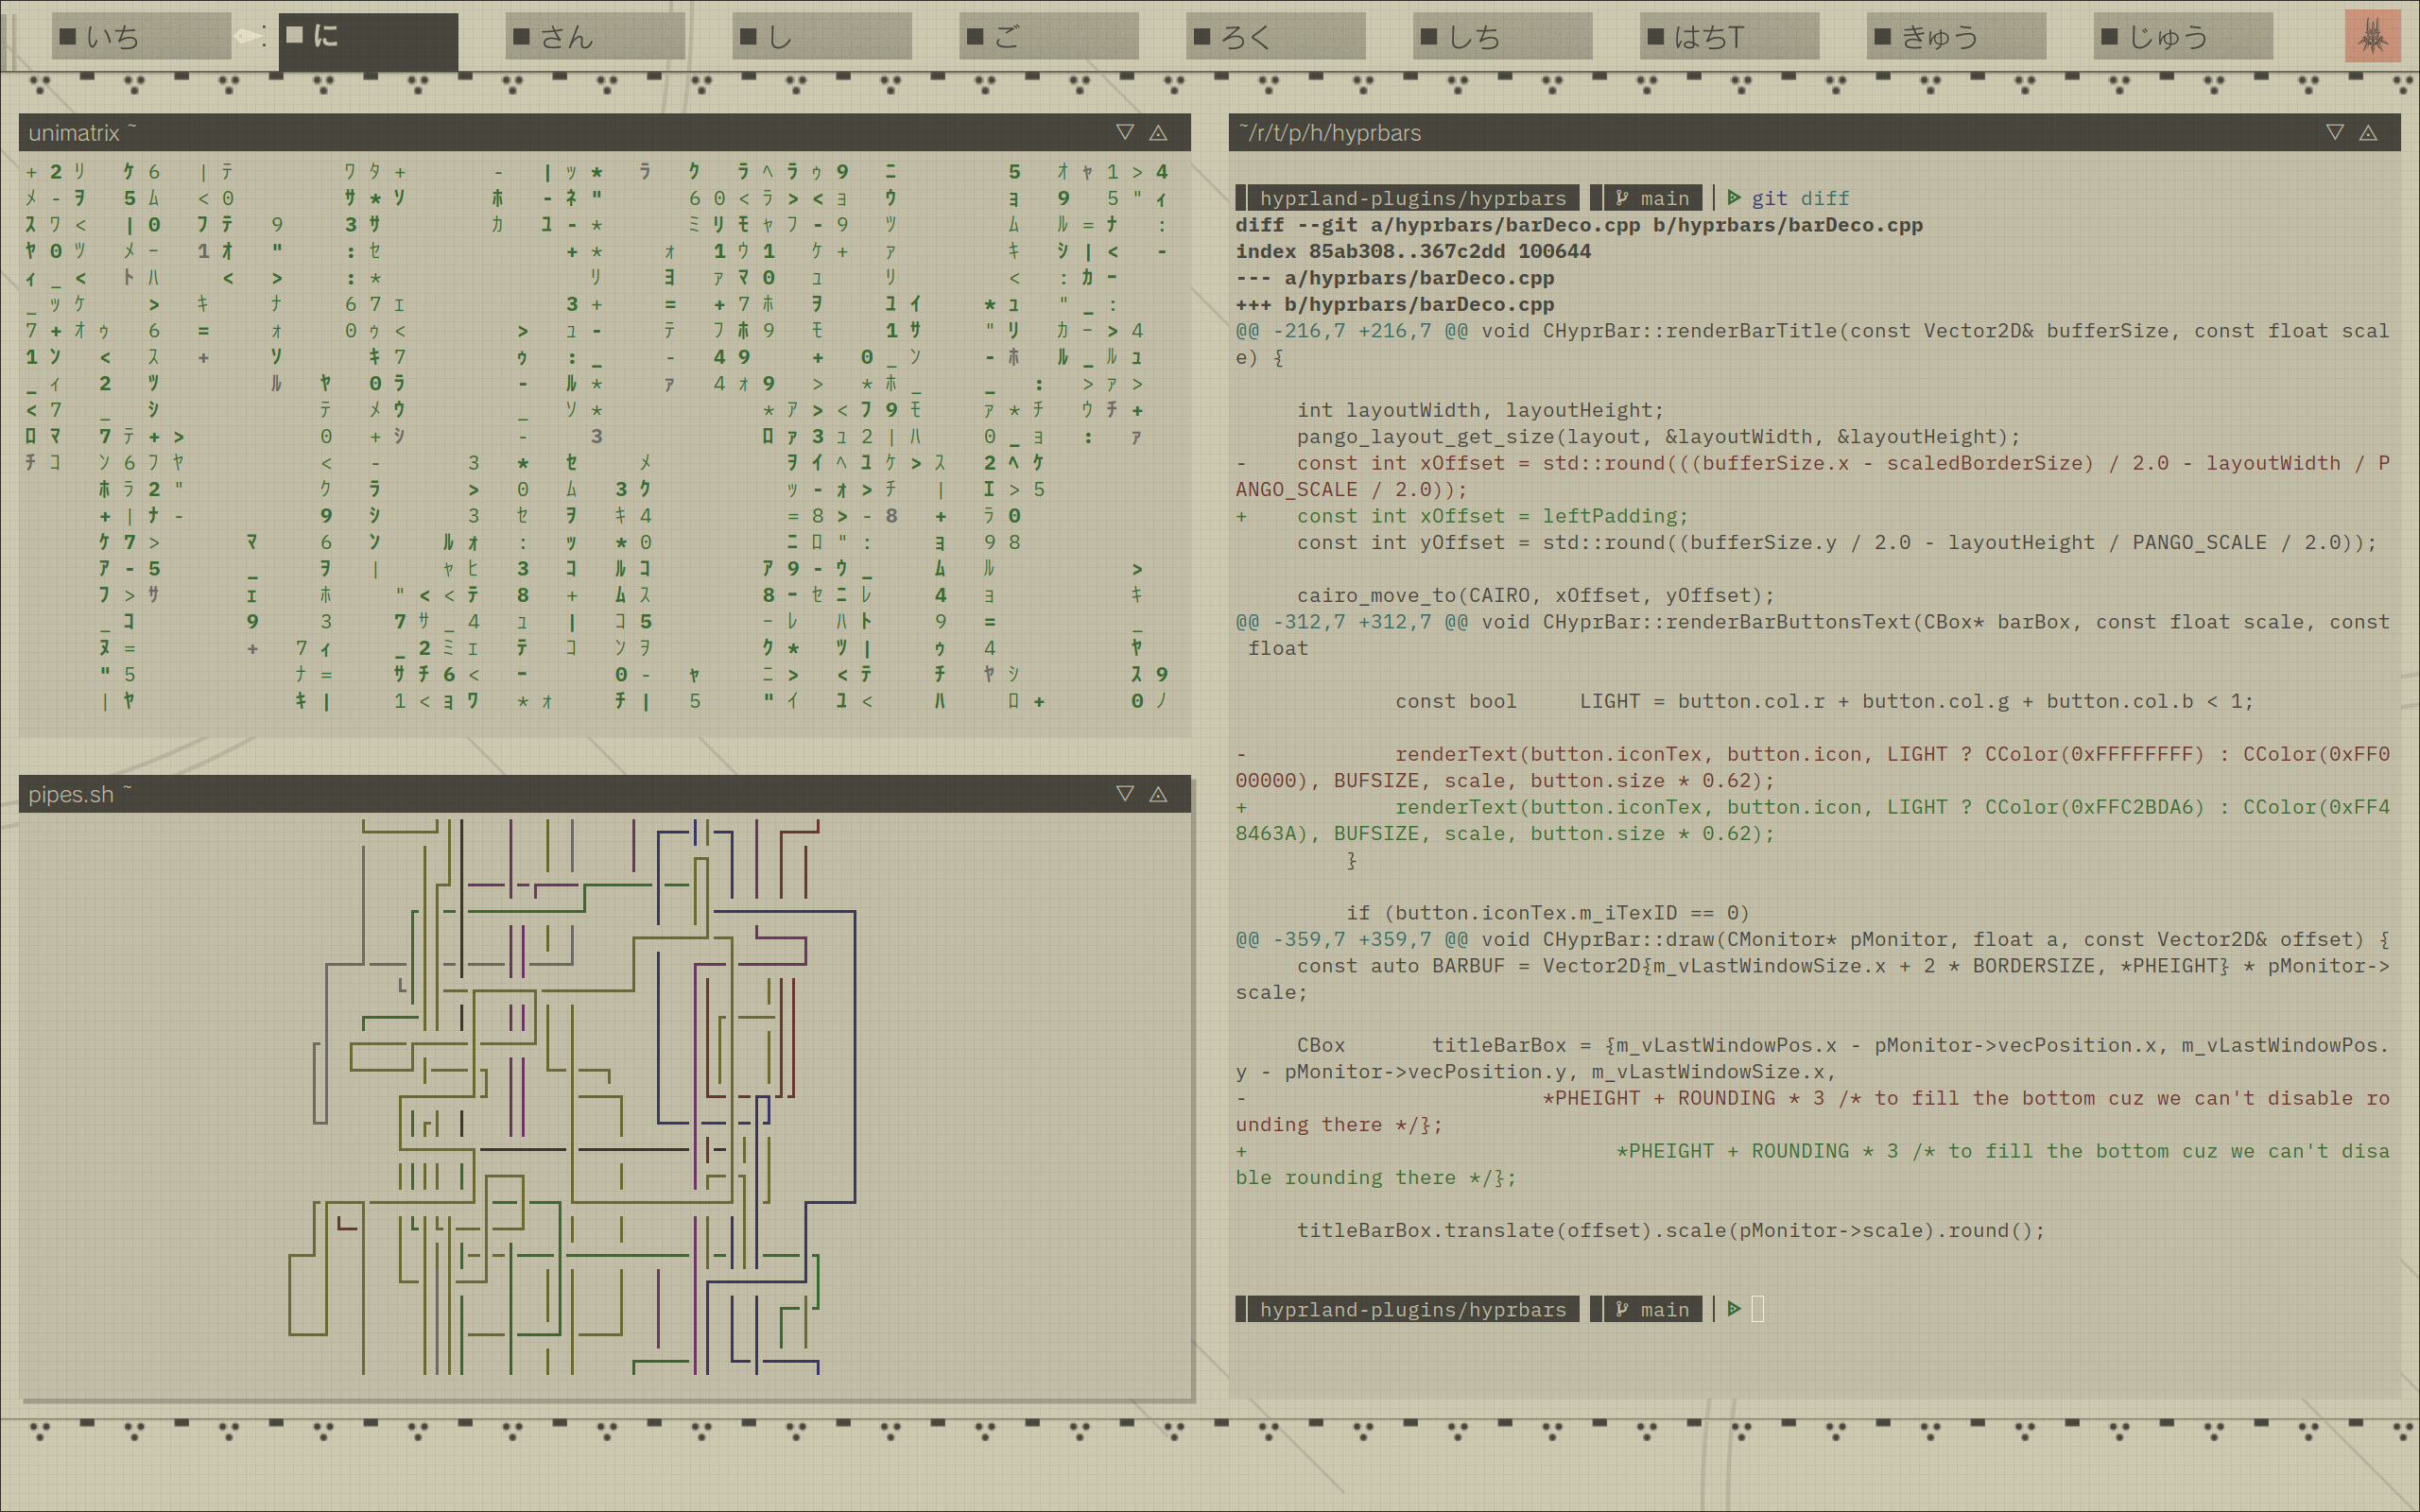Switch to the じゅう workspace
This screenshot has width=2420, height=1512.
coord(2183,37)
